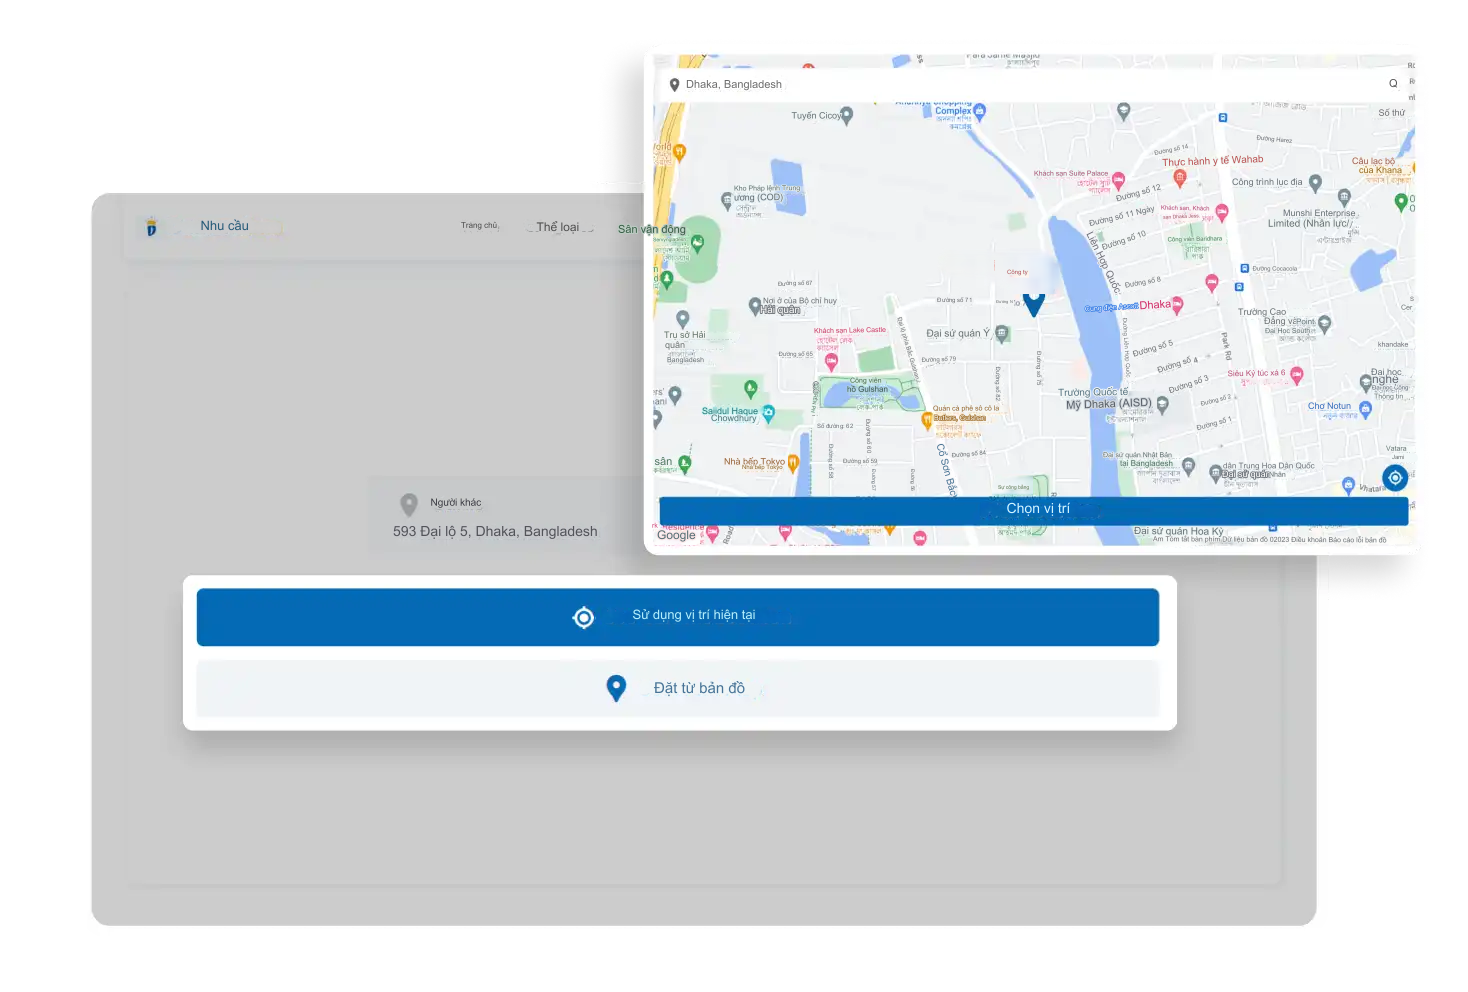Click the orange café marker near 'Quán cà phê'

(x=926, y=421)
